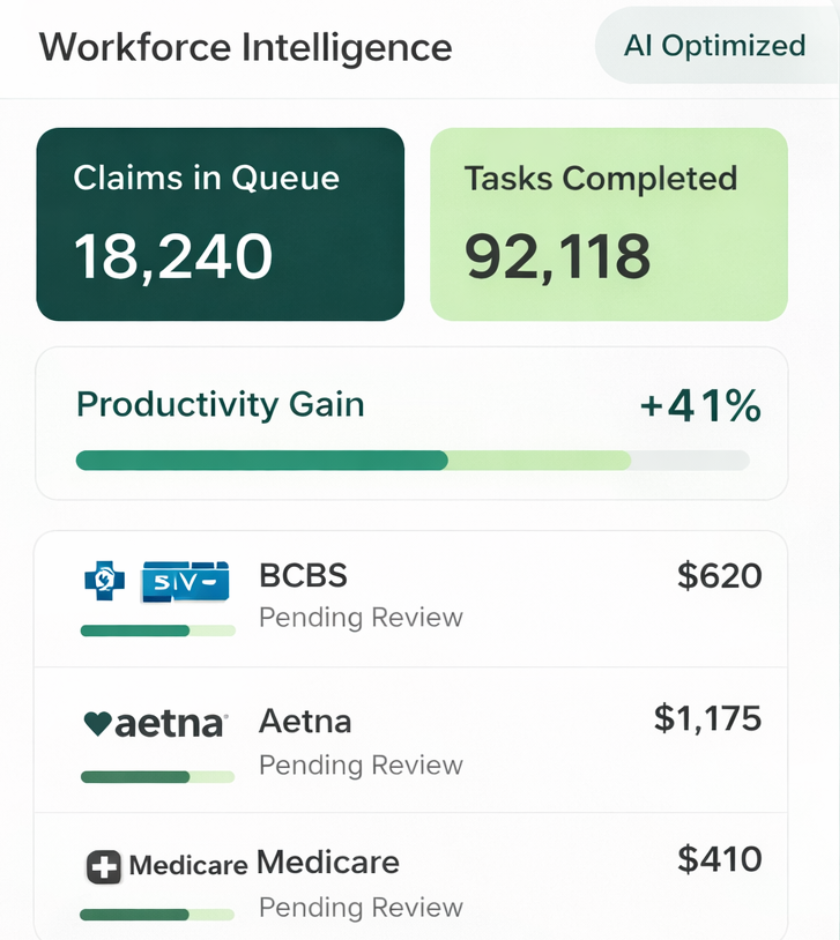Click the BCBS blue cross icon
Image resolution: width=840 pixels, height=940 pixels.
[x=105, y=581]
